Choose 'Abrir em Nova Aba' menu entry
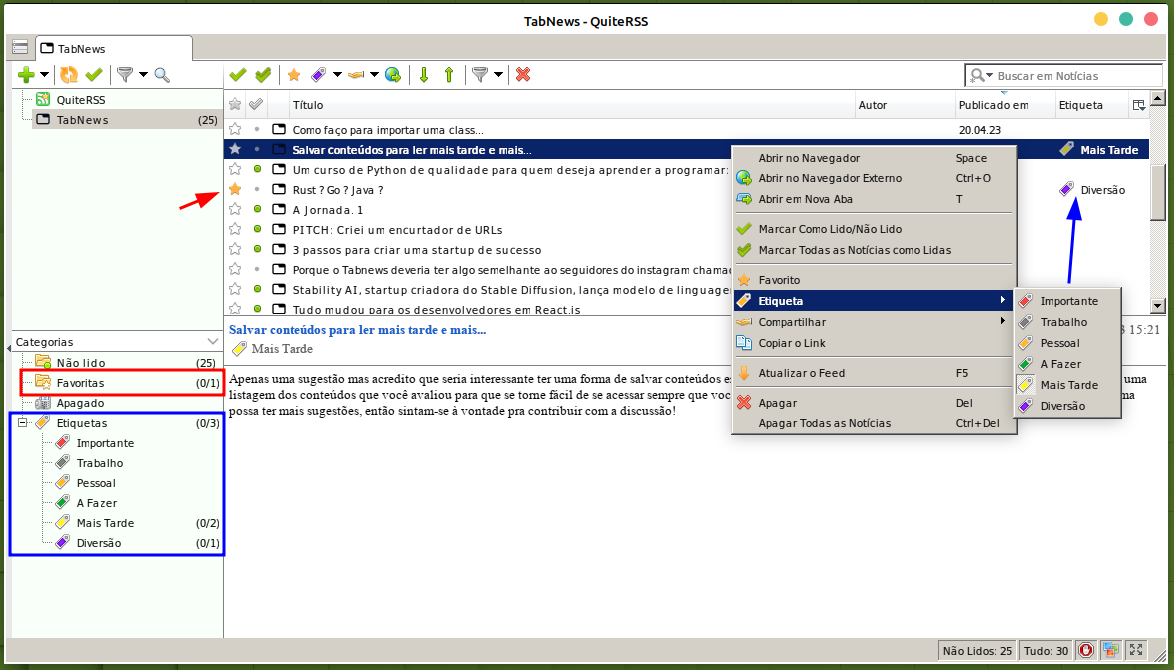The height and width of the screenshot is (670, 1174). click(x=874, y=199)
